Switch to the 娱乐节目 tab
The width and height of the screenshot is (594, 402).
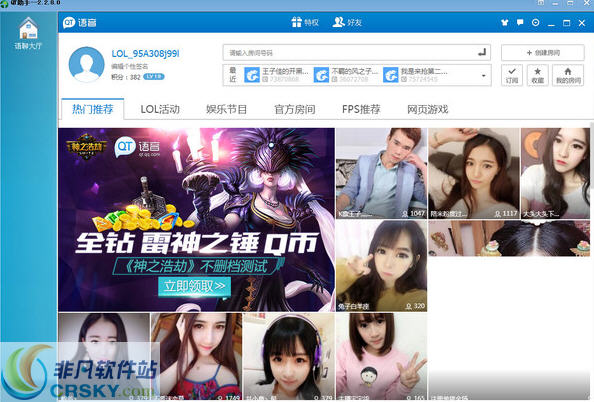click(x=227, y=109)
